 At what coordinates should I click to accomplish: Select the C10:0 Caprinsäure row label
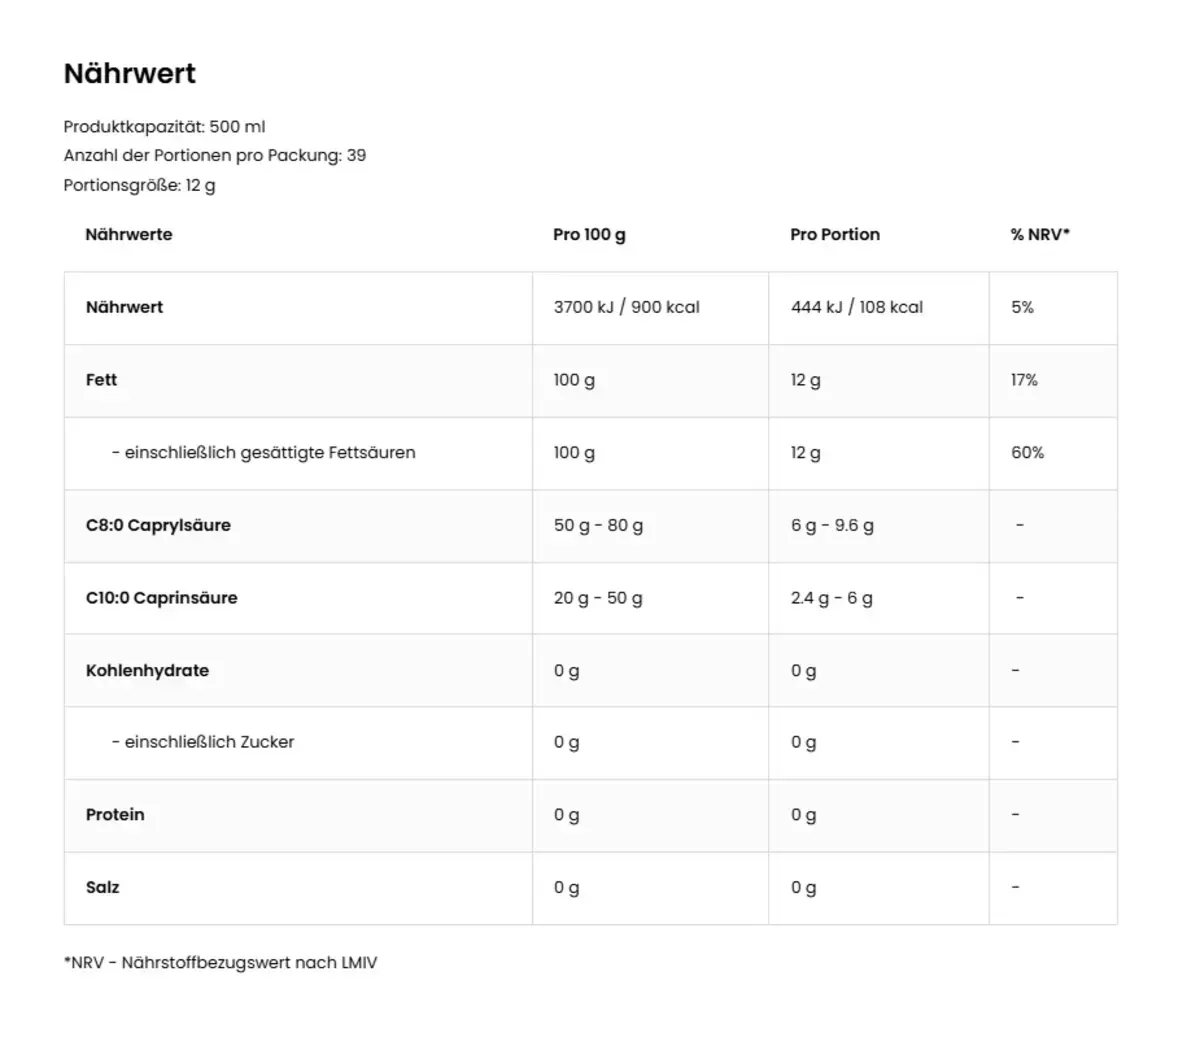point(162,598)
